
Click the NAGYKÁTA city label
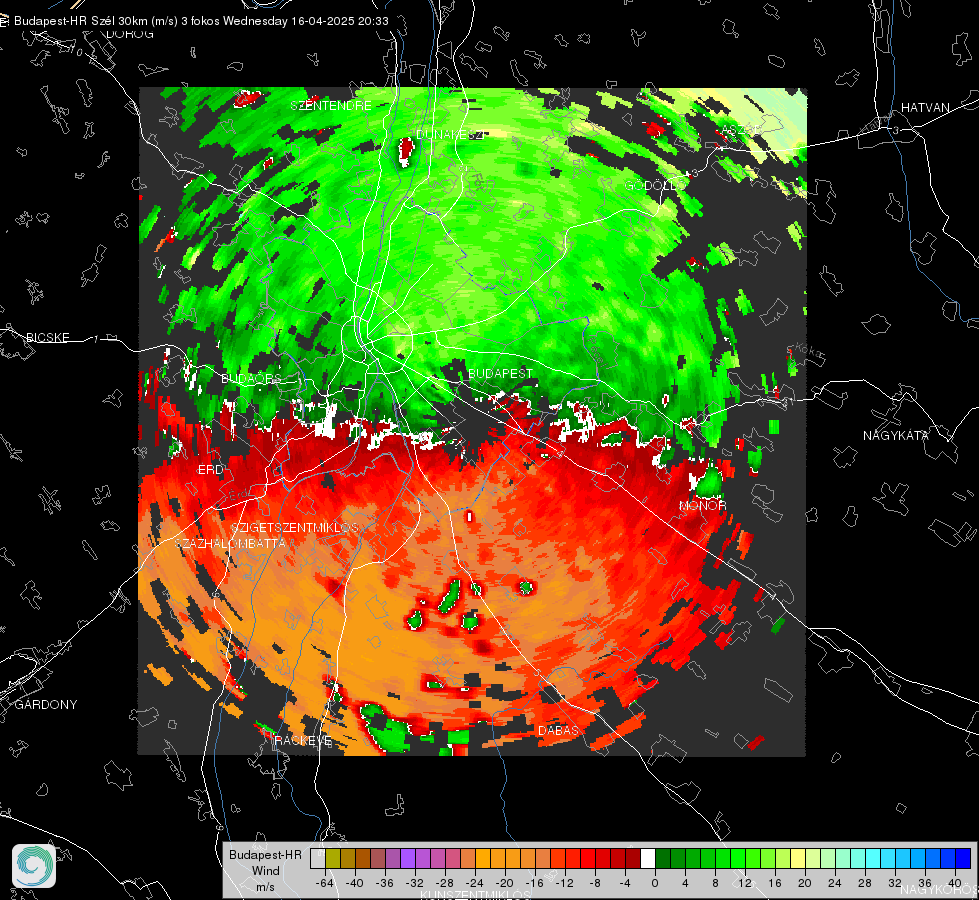click(895, 436)
